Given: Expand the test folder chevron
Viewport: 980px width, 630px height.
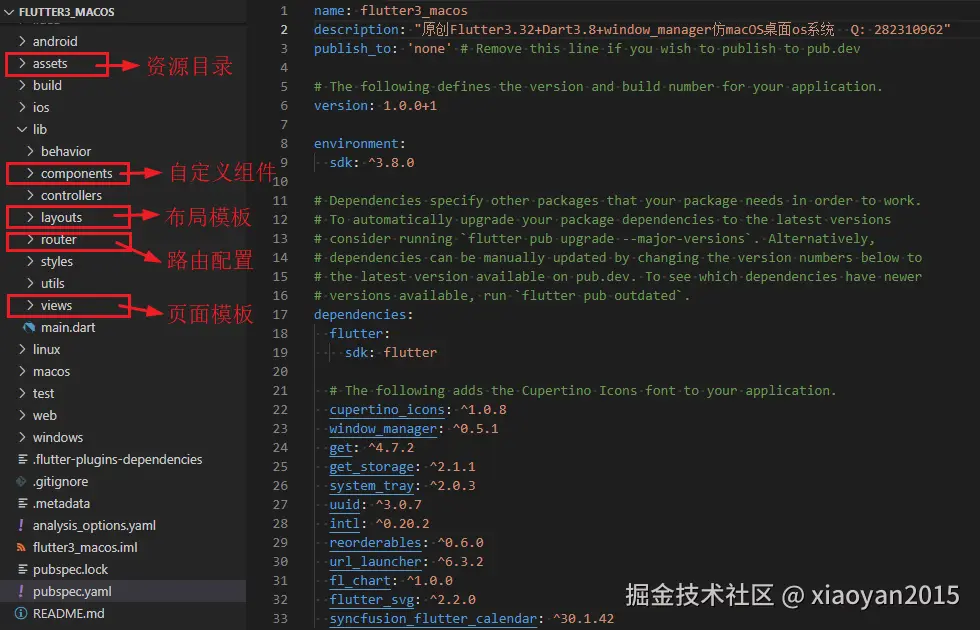Looking at the screenshot, I should coord(22,393).
